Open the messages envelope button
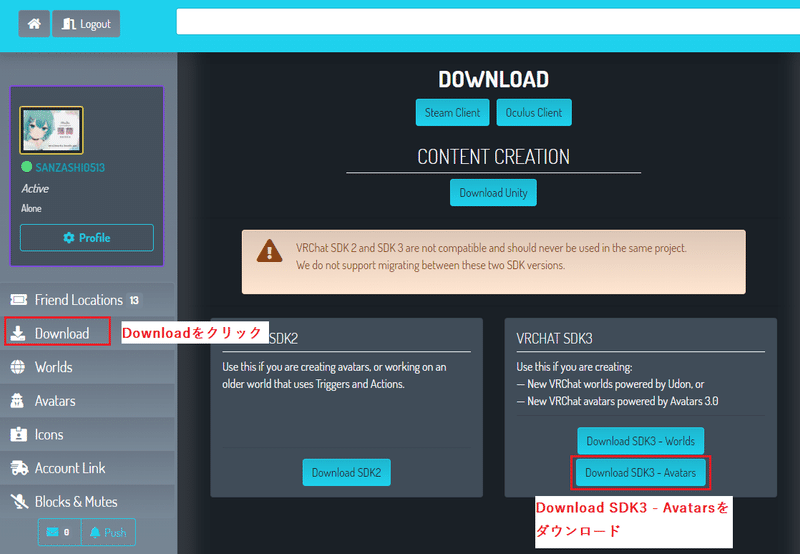Viewport: 800px width, 554px height. click(59, 533)
